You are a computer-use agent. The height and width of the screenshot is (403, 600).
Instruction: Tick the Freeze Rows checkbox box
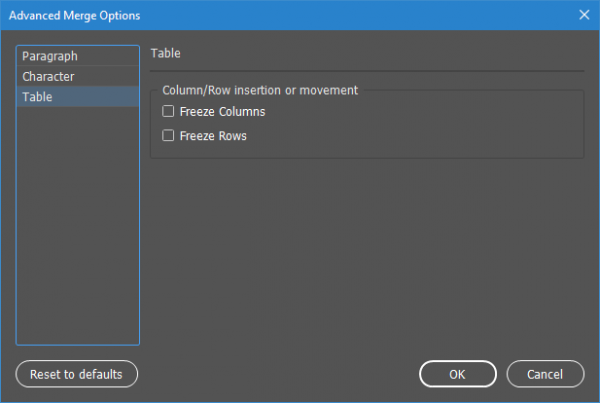pos(168,136)
